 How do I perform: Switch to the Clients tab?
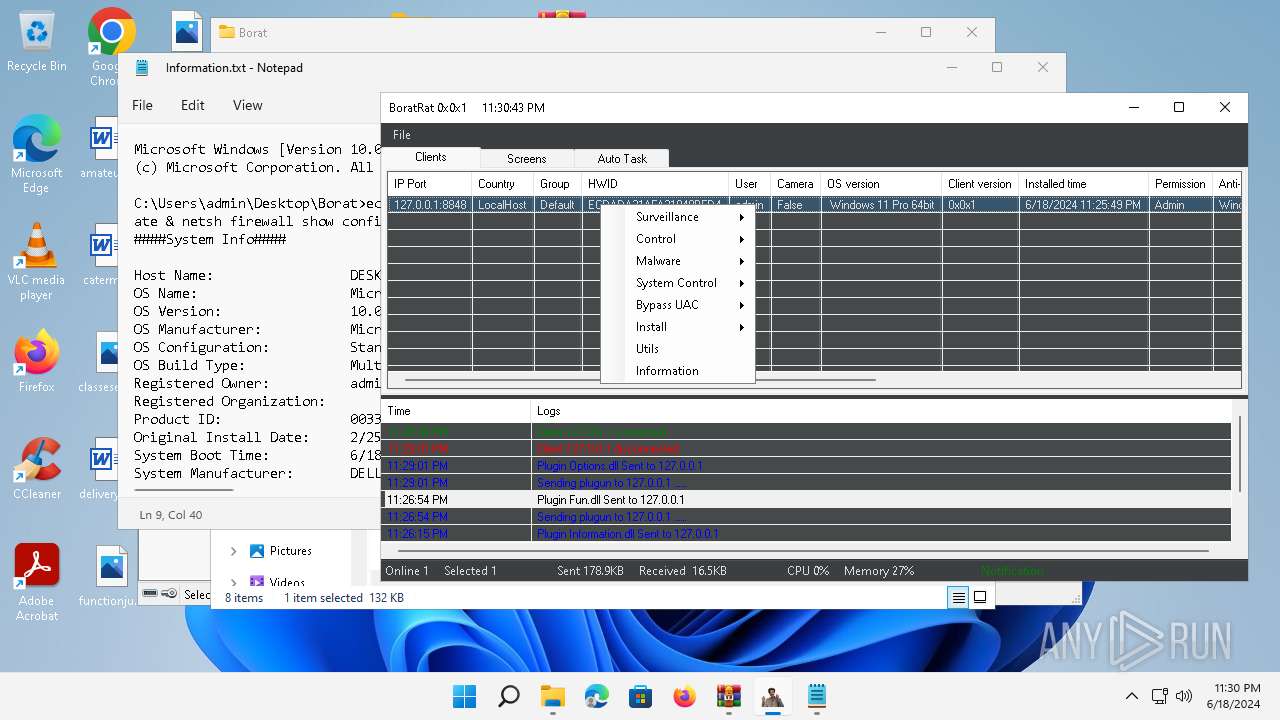(x=431, y=157)
